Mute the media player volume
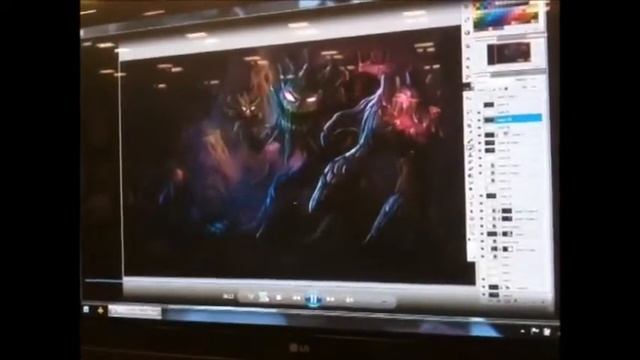640x360 pixels. [x=350, y=300]
